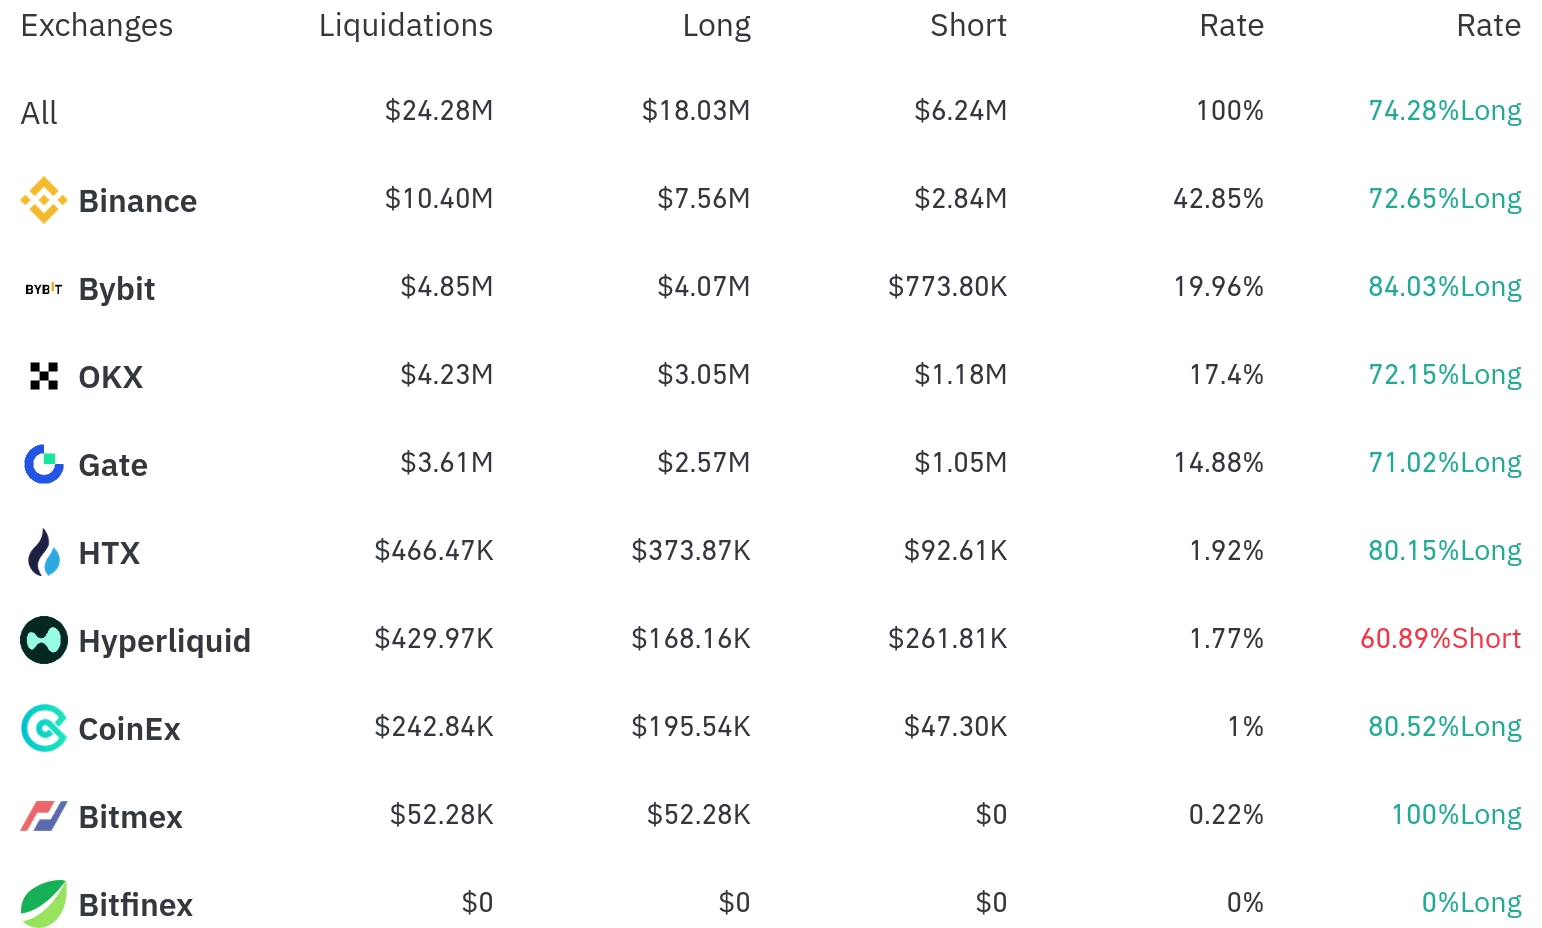Viewport: 1542px width, 928px height.
Task: Click the Exchanges column header
Action: pyautogui.click(x=96, y=26)
